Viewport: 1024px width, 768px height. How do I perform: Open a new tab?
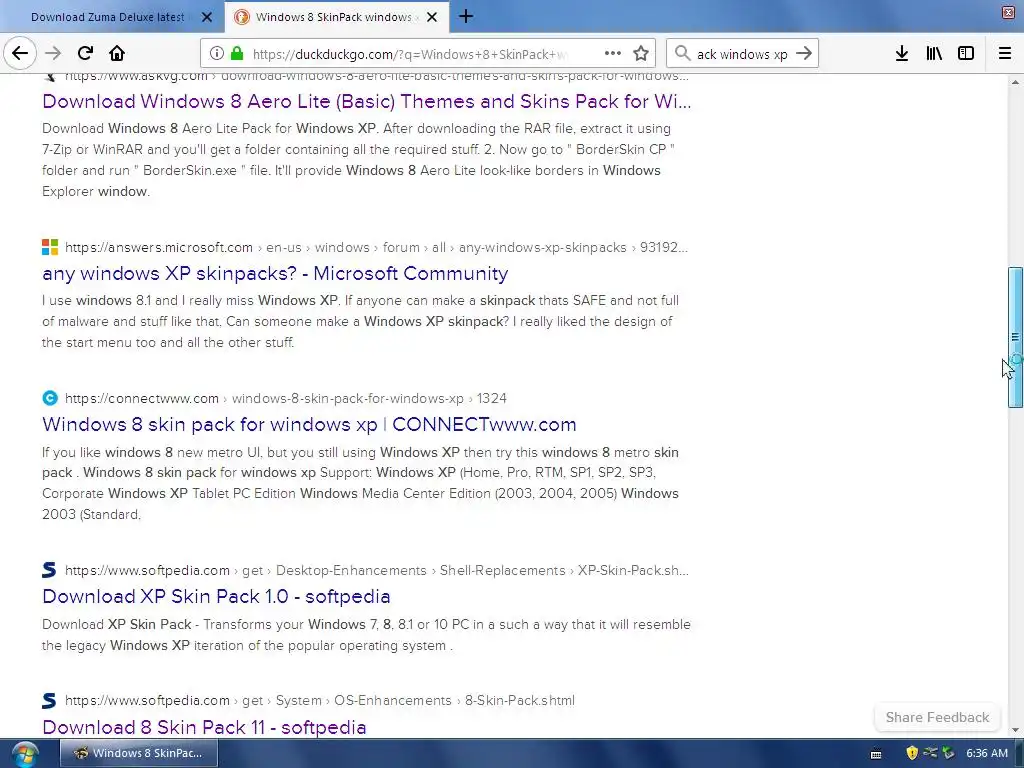(x=466, y=16)
